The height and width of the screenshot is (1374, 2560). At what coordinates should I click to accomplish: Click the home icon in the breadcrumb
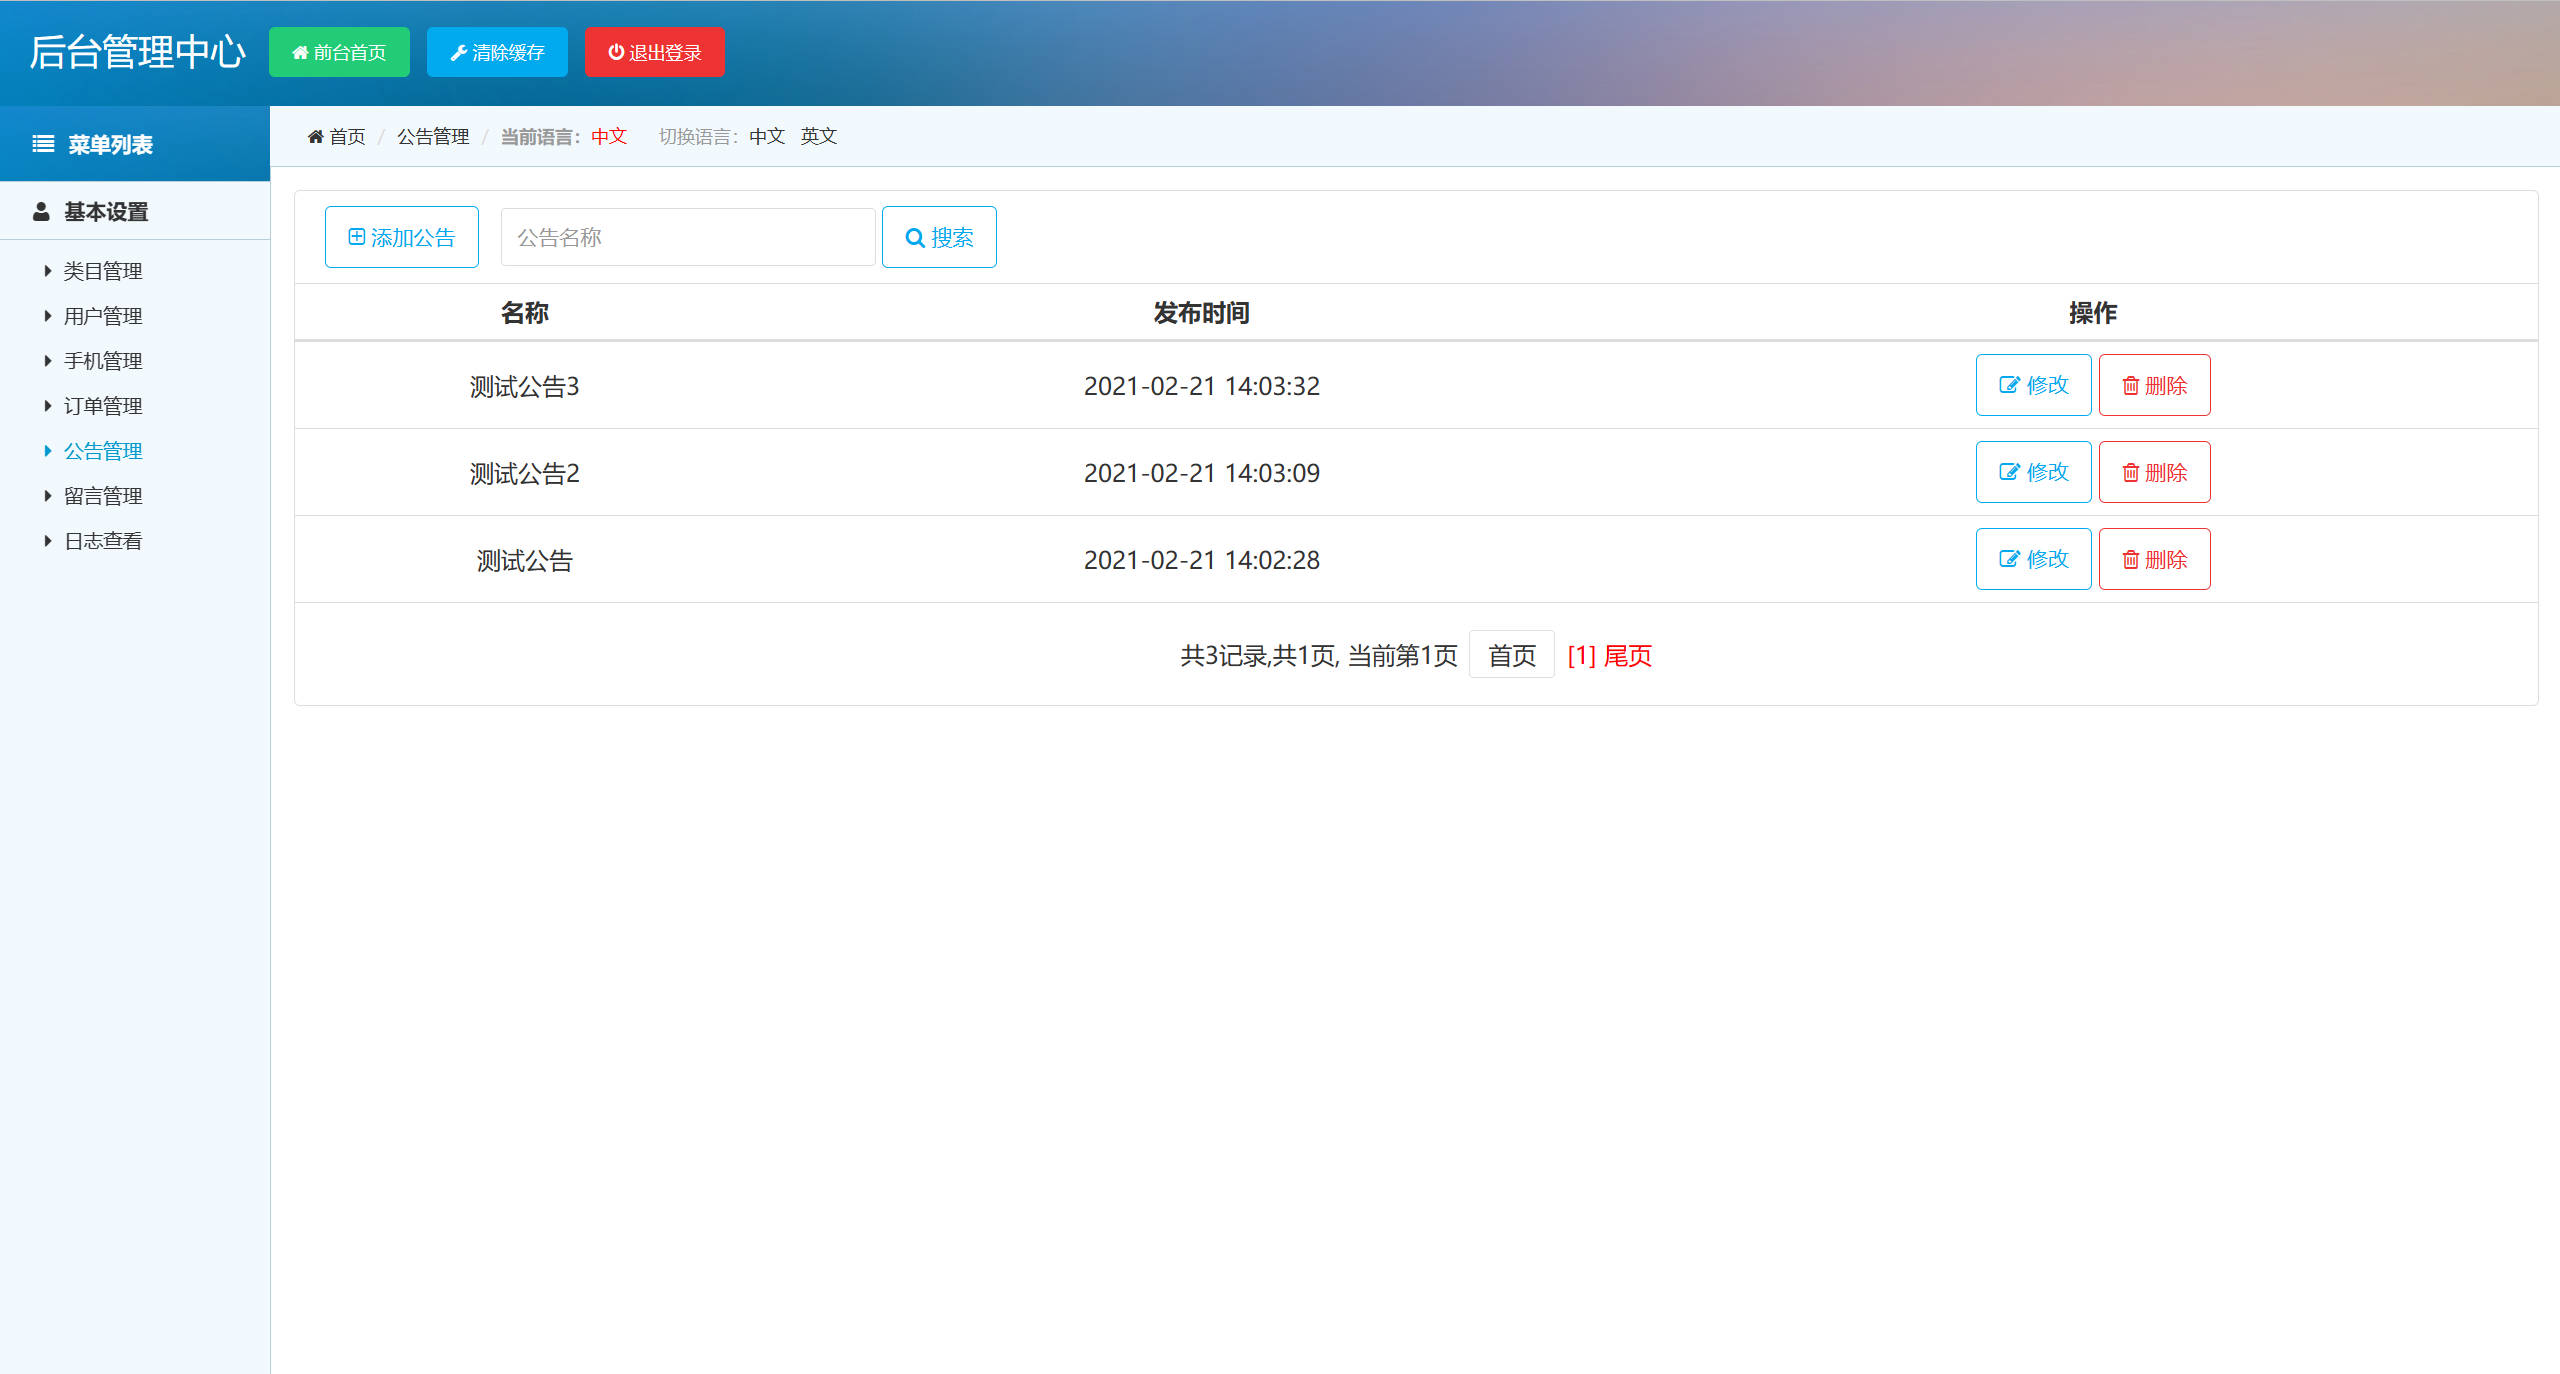(316, 137)
